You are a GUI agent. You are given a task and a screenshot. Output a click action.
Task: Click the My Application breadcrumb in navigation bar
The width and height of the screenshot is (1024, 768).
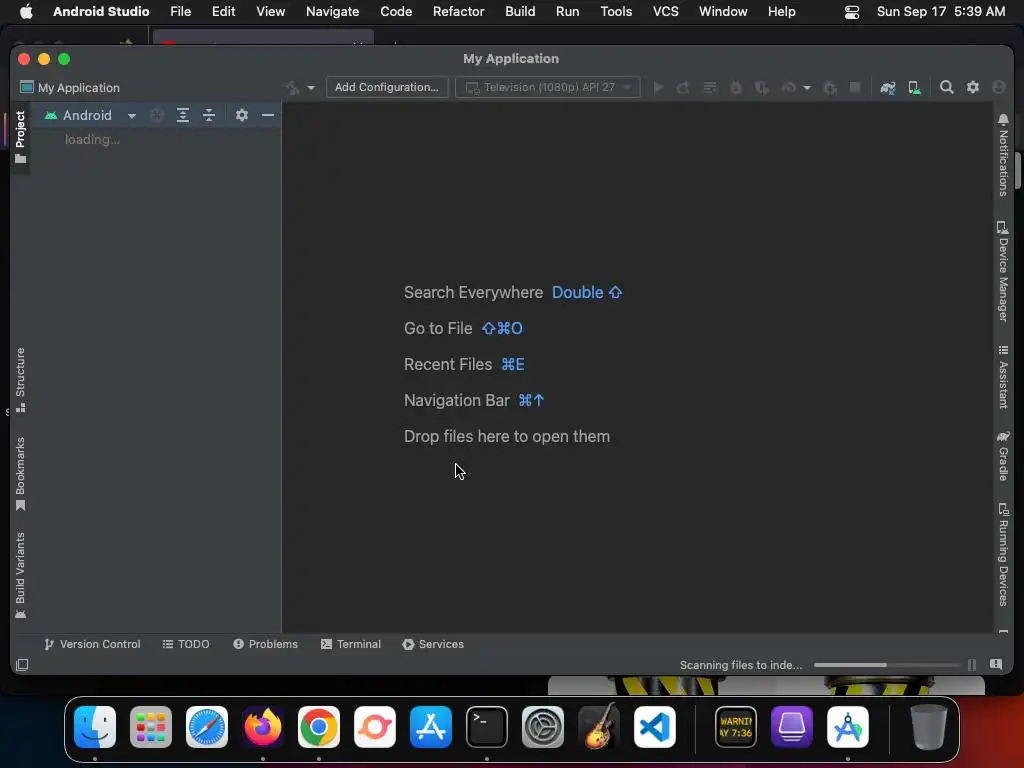(x=70, y=88)
